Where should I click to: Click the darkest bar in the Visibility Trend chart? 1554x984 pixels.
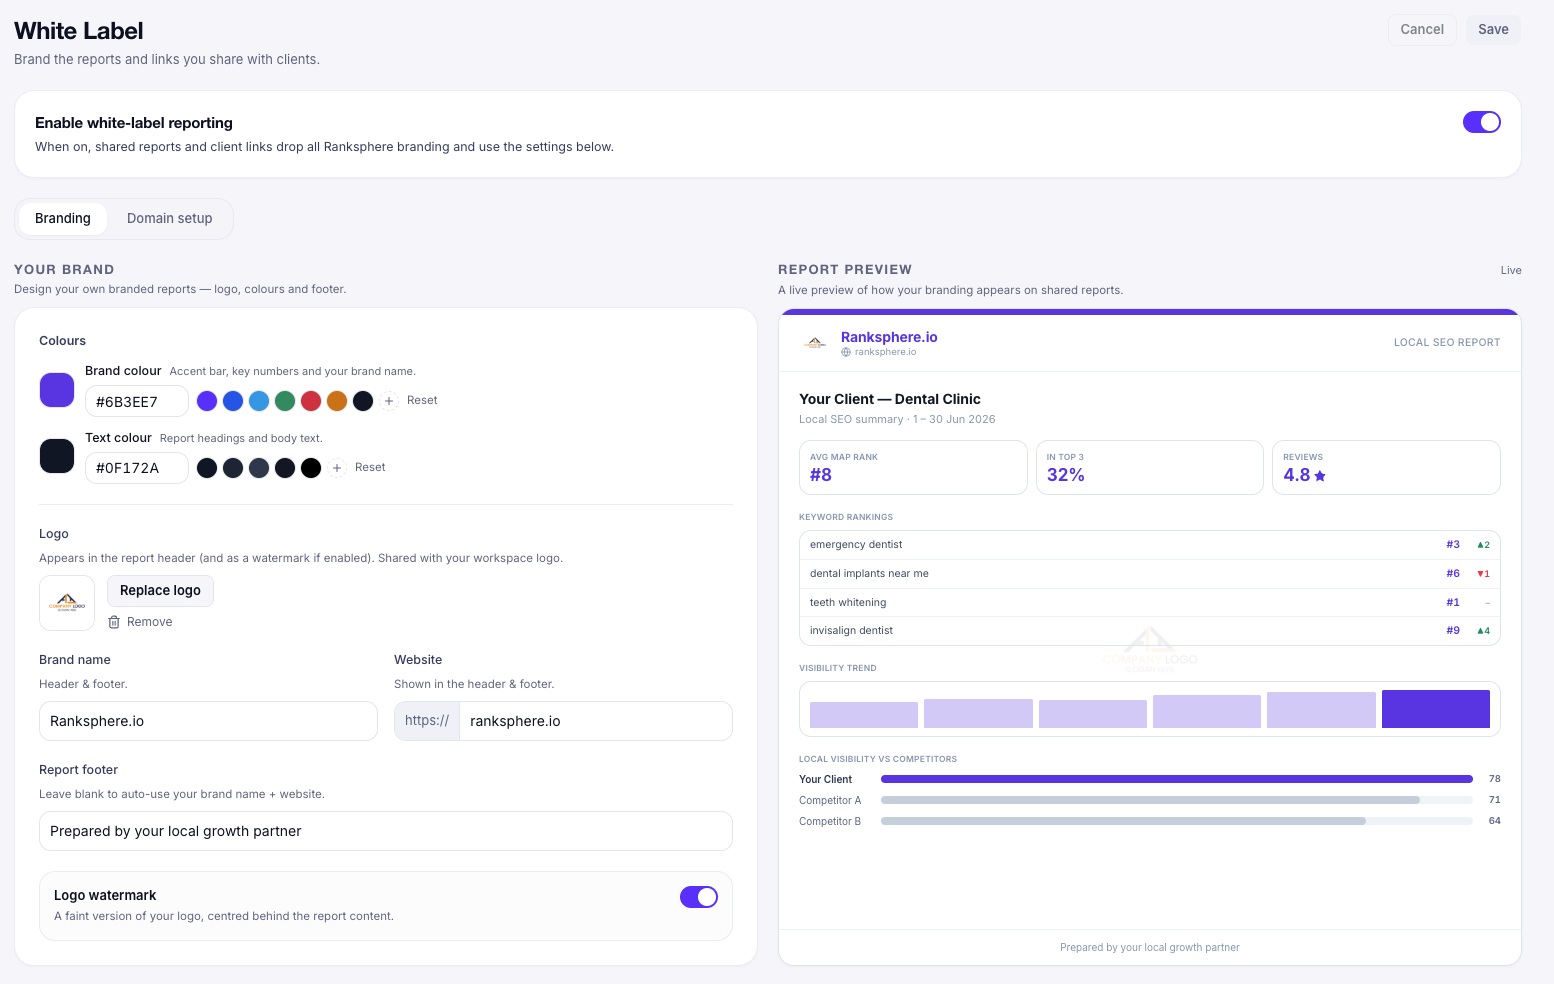[x=1436, y=709]
